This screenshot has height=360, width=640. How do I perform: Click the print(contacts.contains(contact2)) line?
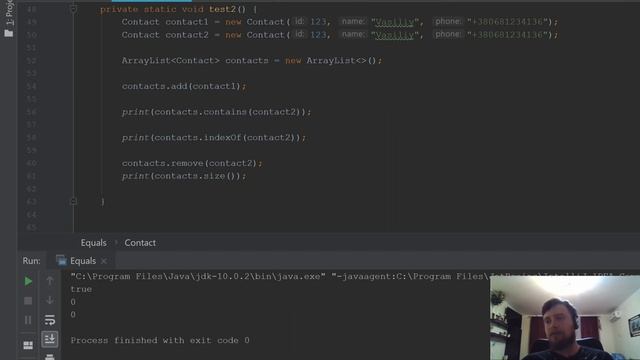coord(216,112)
